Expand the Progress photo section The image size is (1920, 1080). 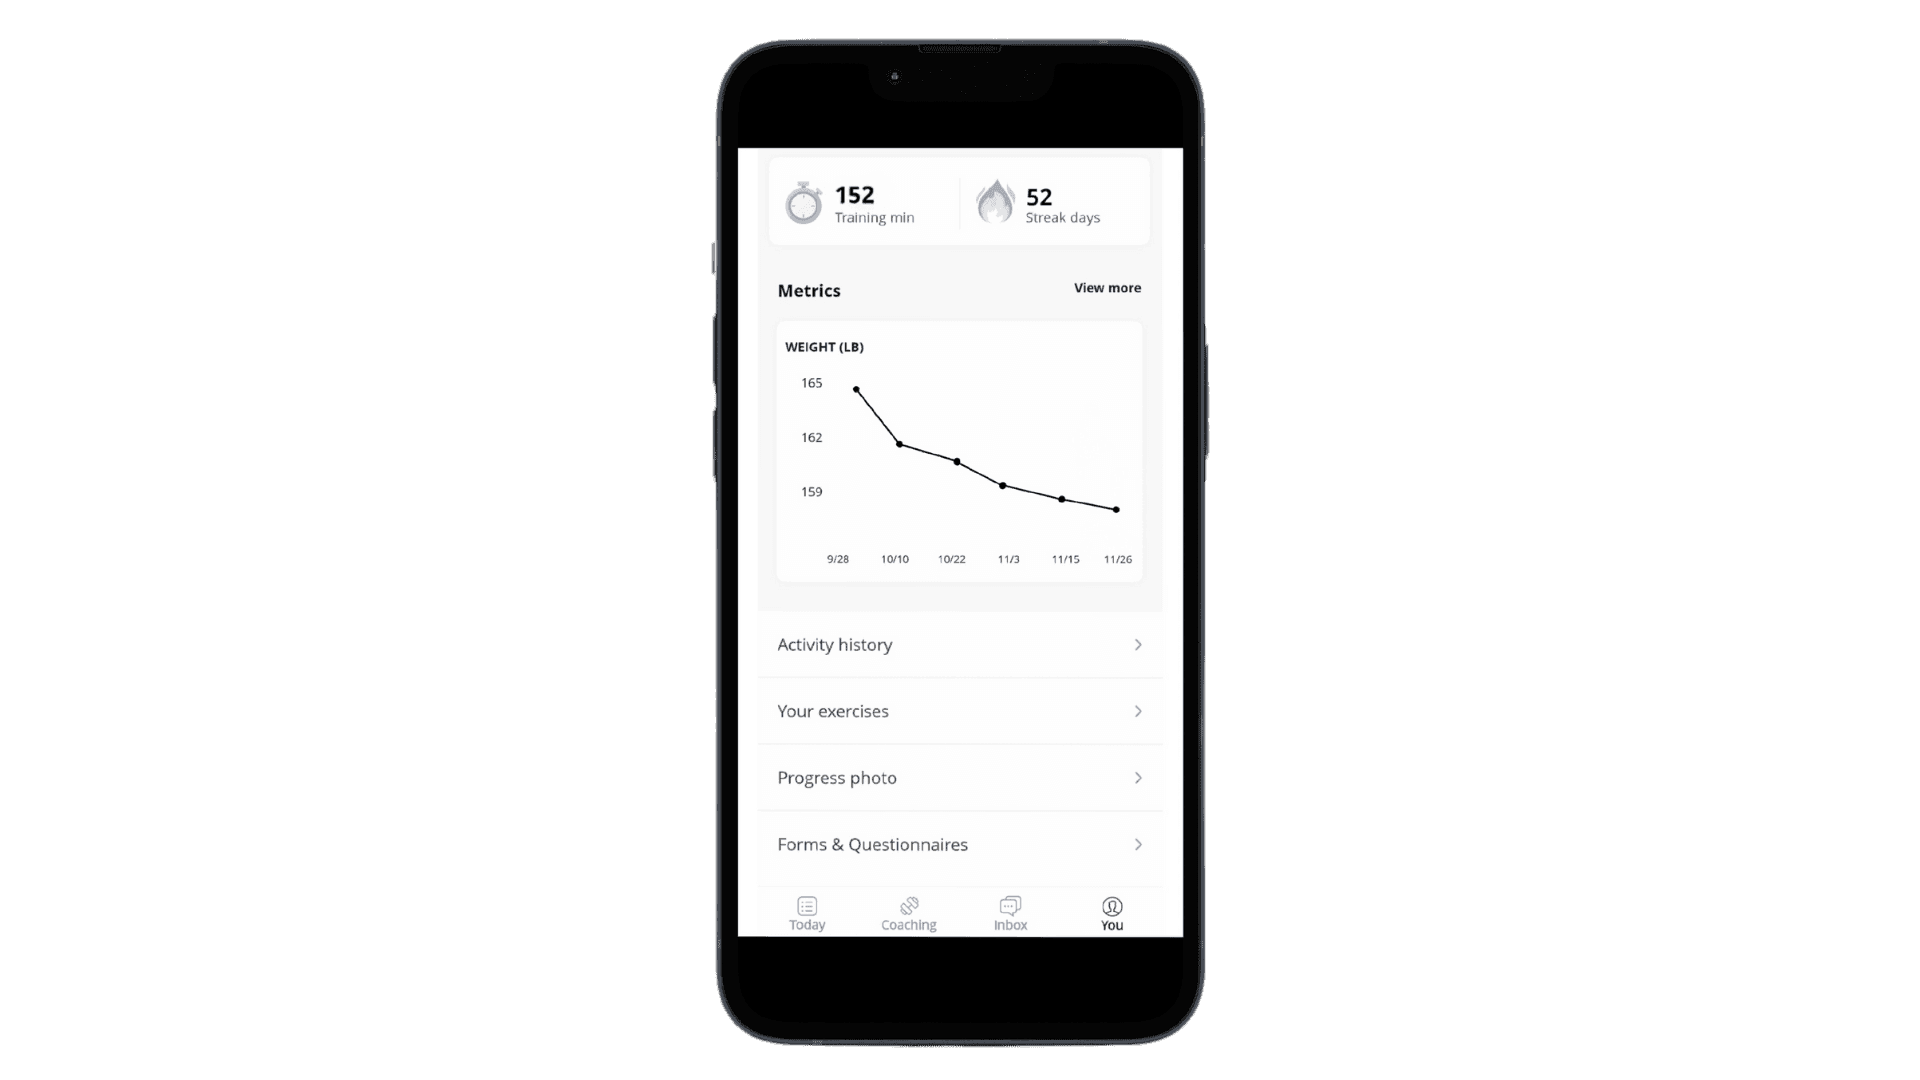pyautogui.click(x=960, y=777)
